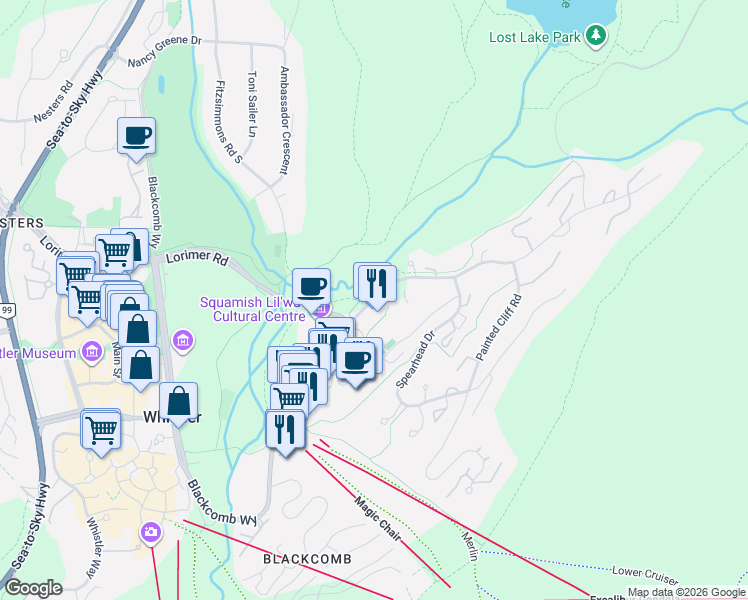Click the Magic Chair lift label

coord(378,518)
